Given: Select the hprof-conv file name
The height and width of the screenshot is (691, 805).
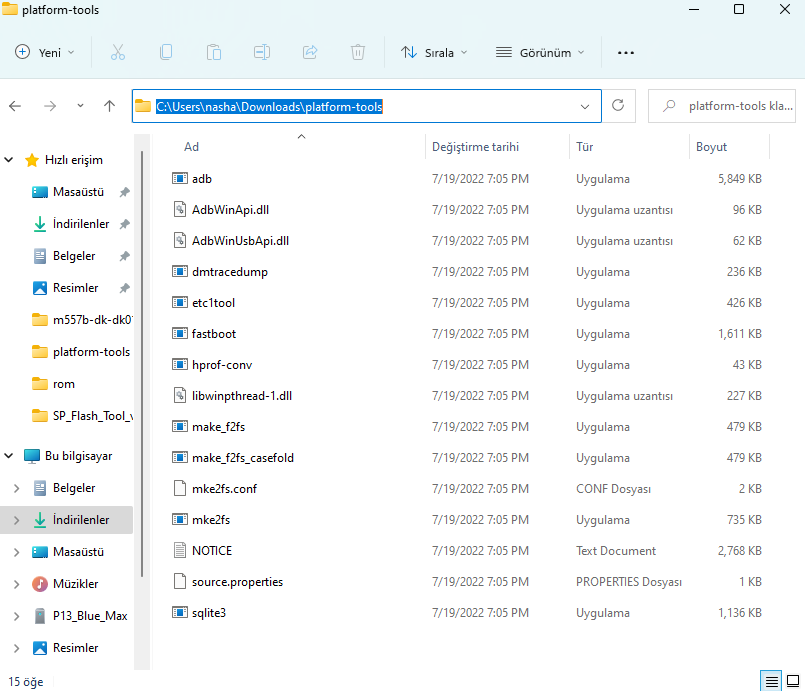Looking at the screenshot, I should 222,365.
